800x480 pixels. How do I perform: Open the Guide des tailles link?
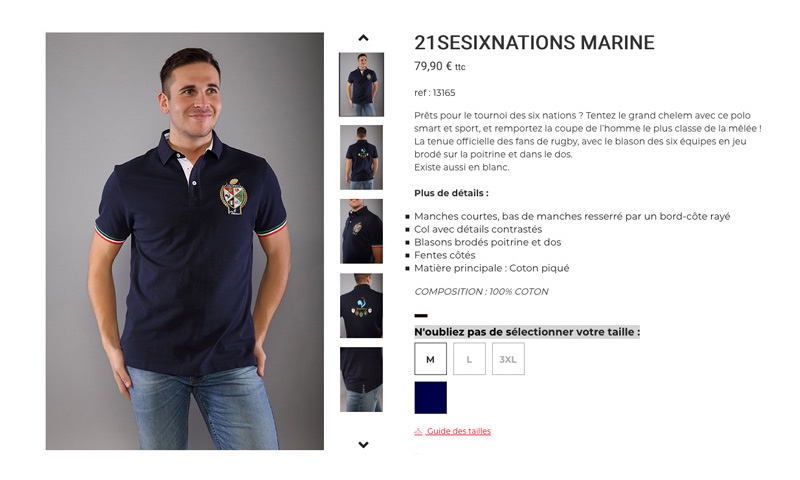click(459, 431)
